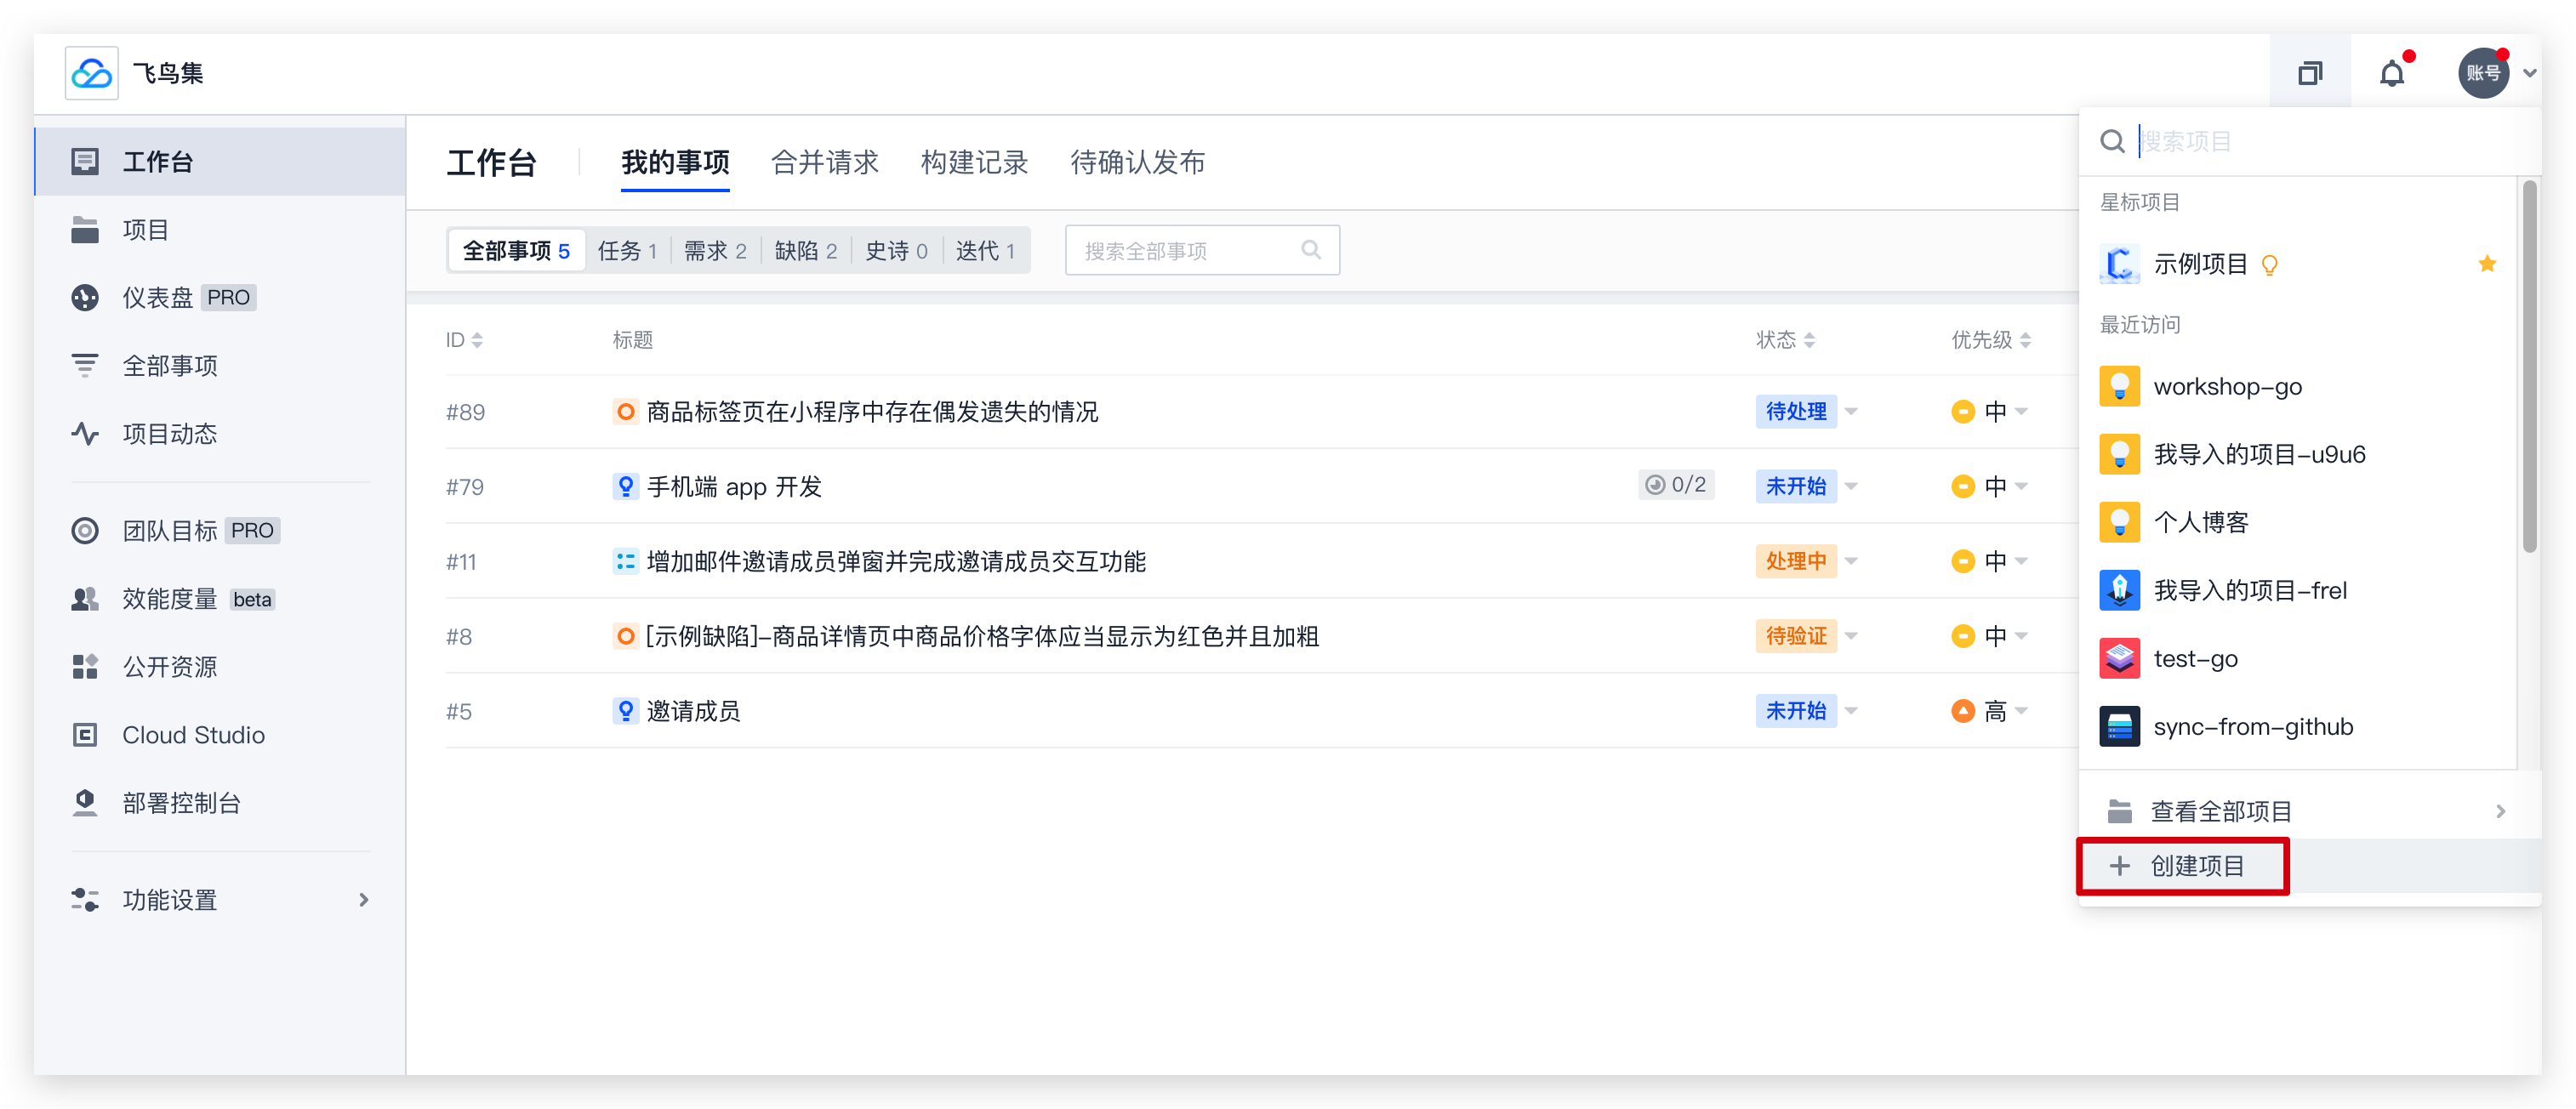Image resolution: width=2576 pixels, height=1109 pixels.
Task: Sort by 状态 column arrows
Action: click(1809, 340)
